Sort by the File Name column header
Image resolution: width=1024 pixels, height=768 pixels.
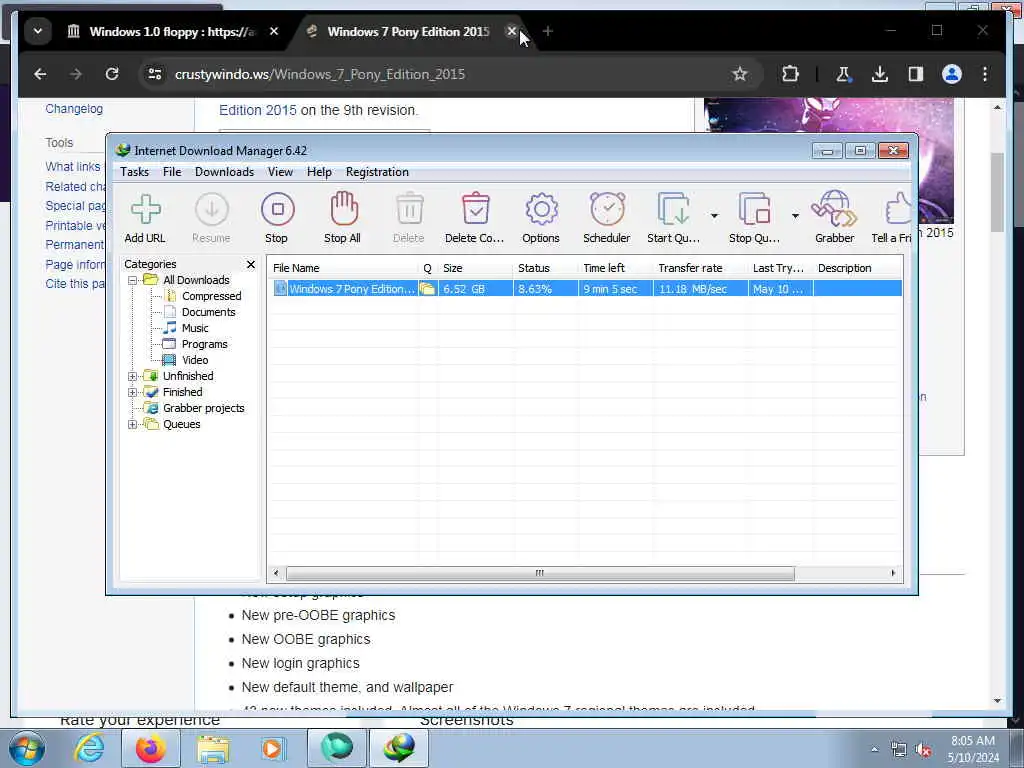click(343, 268)
